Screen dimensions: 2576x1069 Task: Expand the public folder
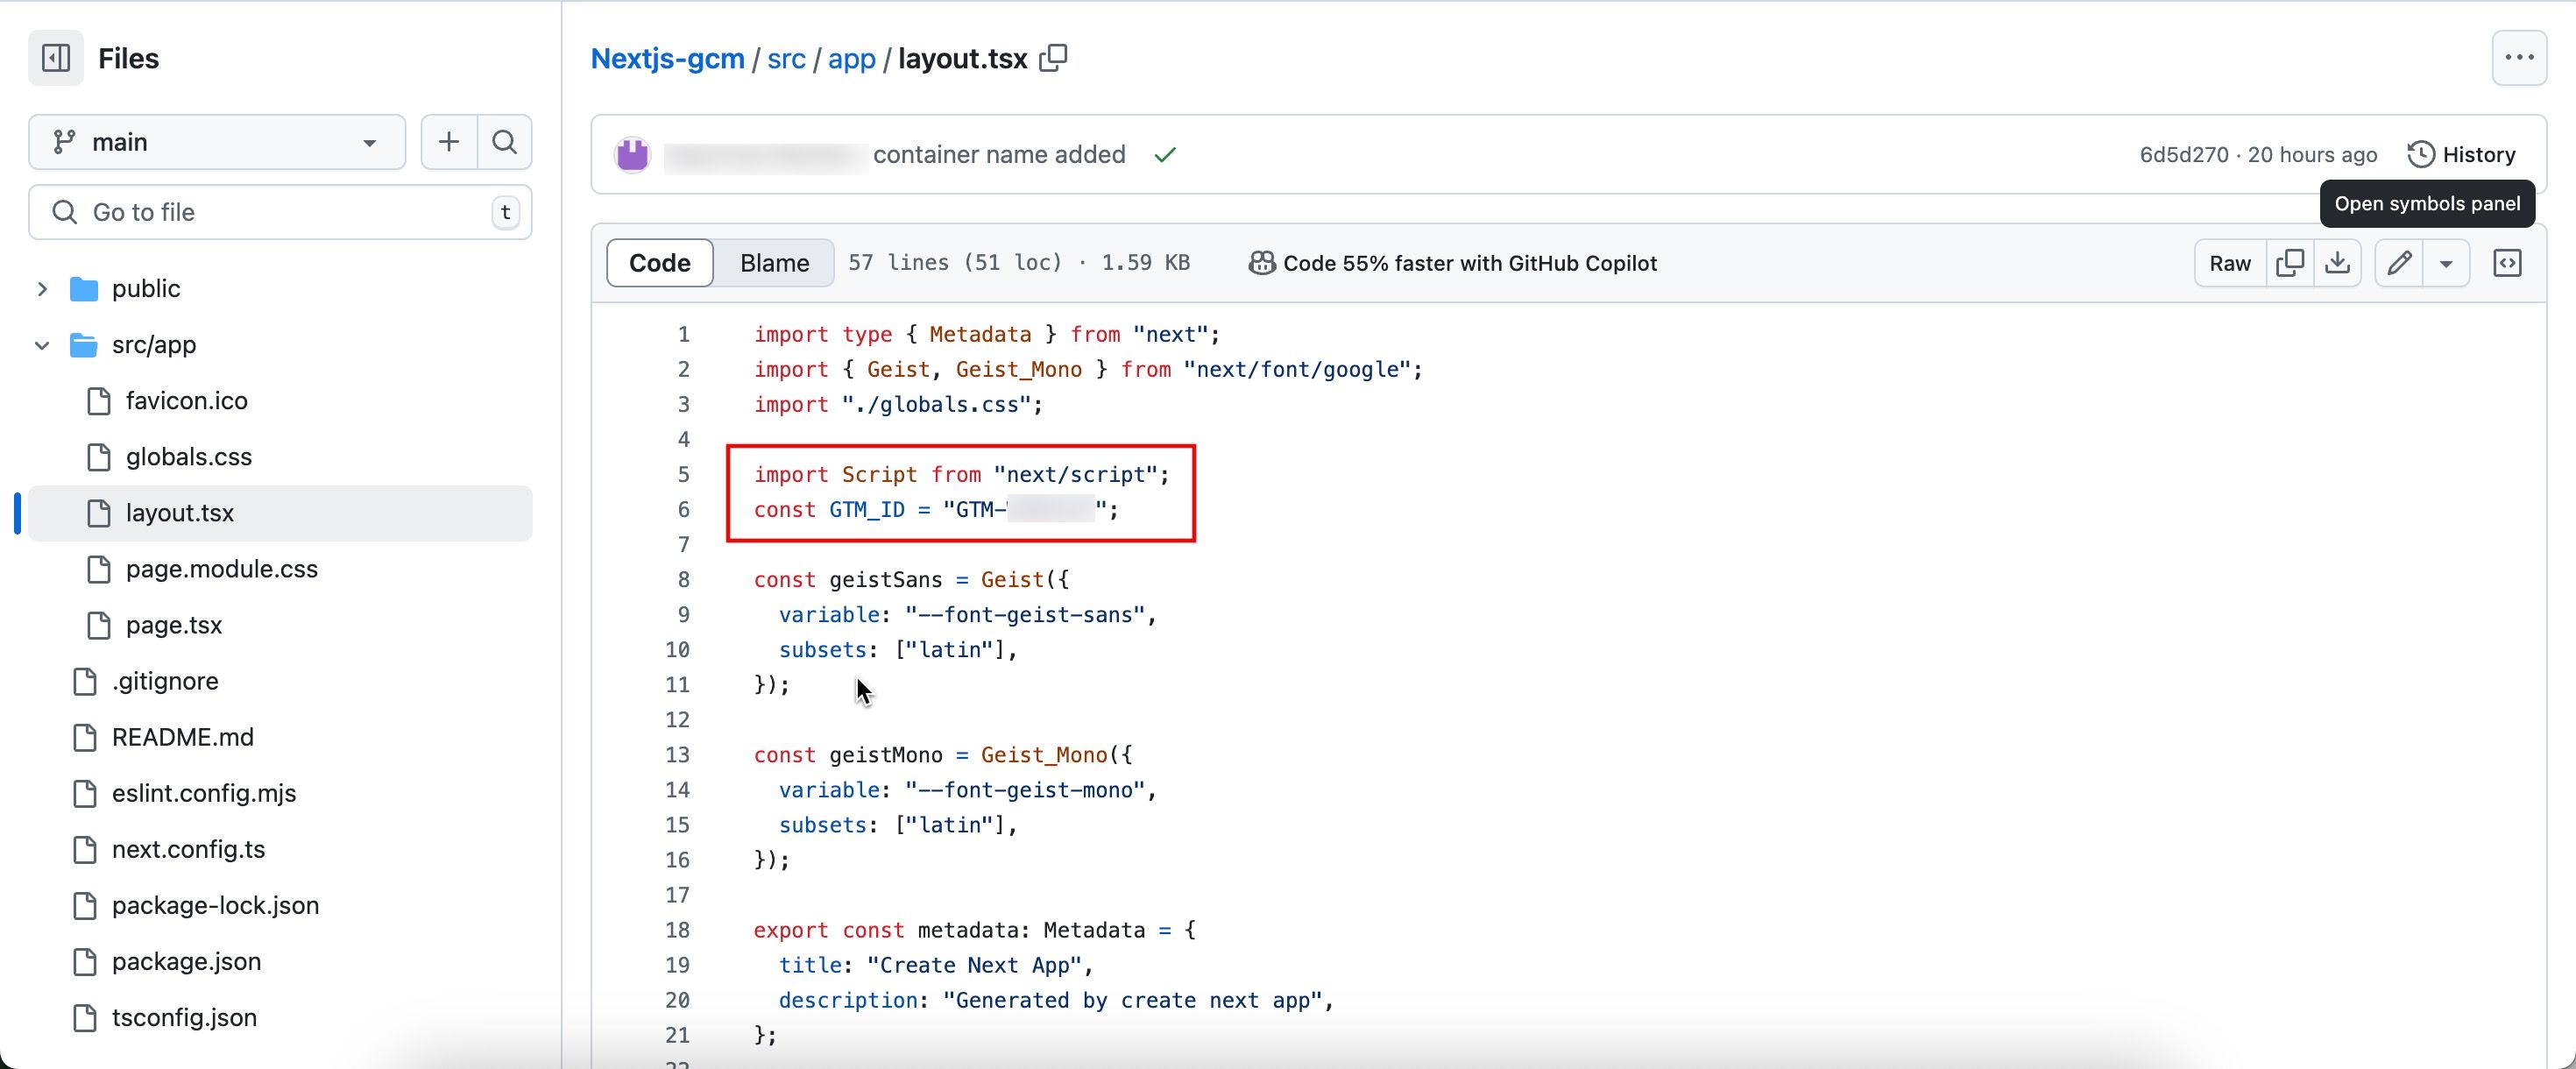[42, 289]
